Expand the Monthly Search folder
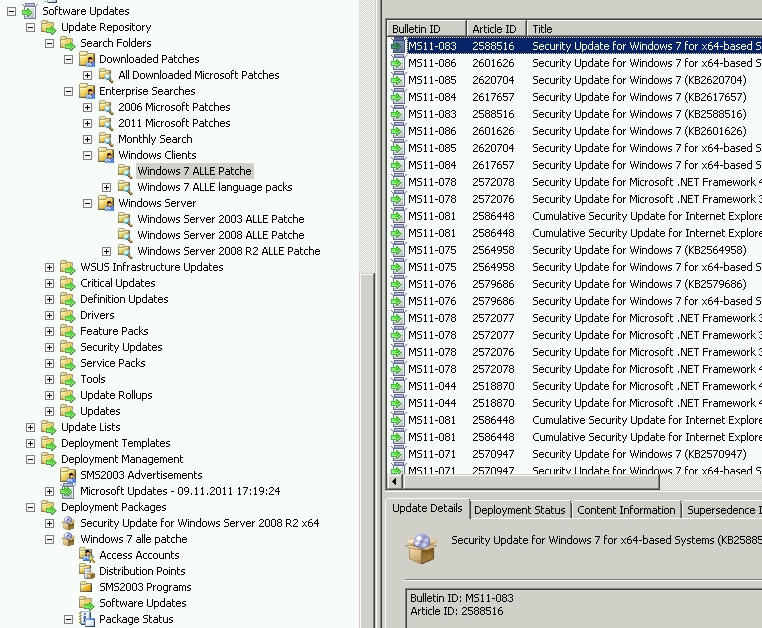The height and width of the screenshot is (628, 762). point(87,140)
